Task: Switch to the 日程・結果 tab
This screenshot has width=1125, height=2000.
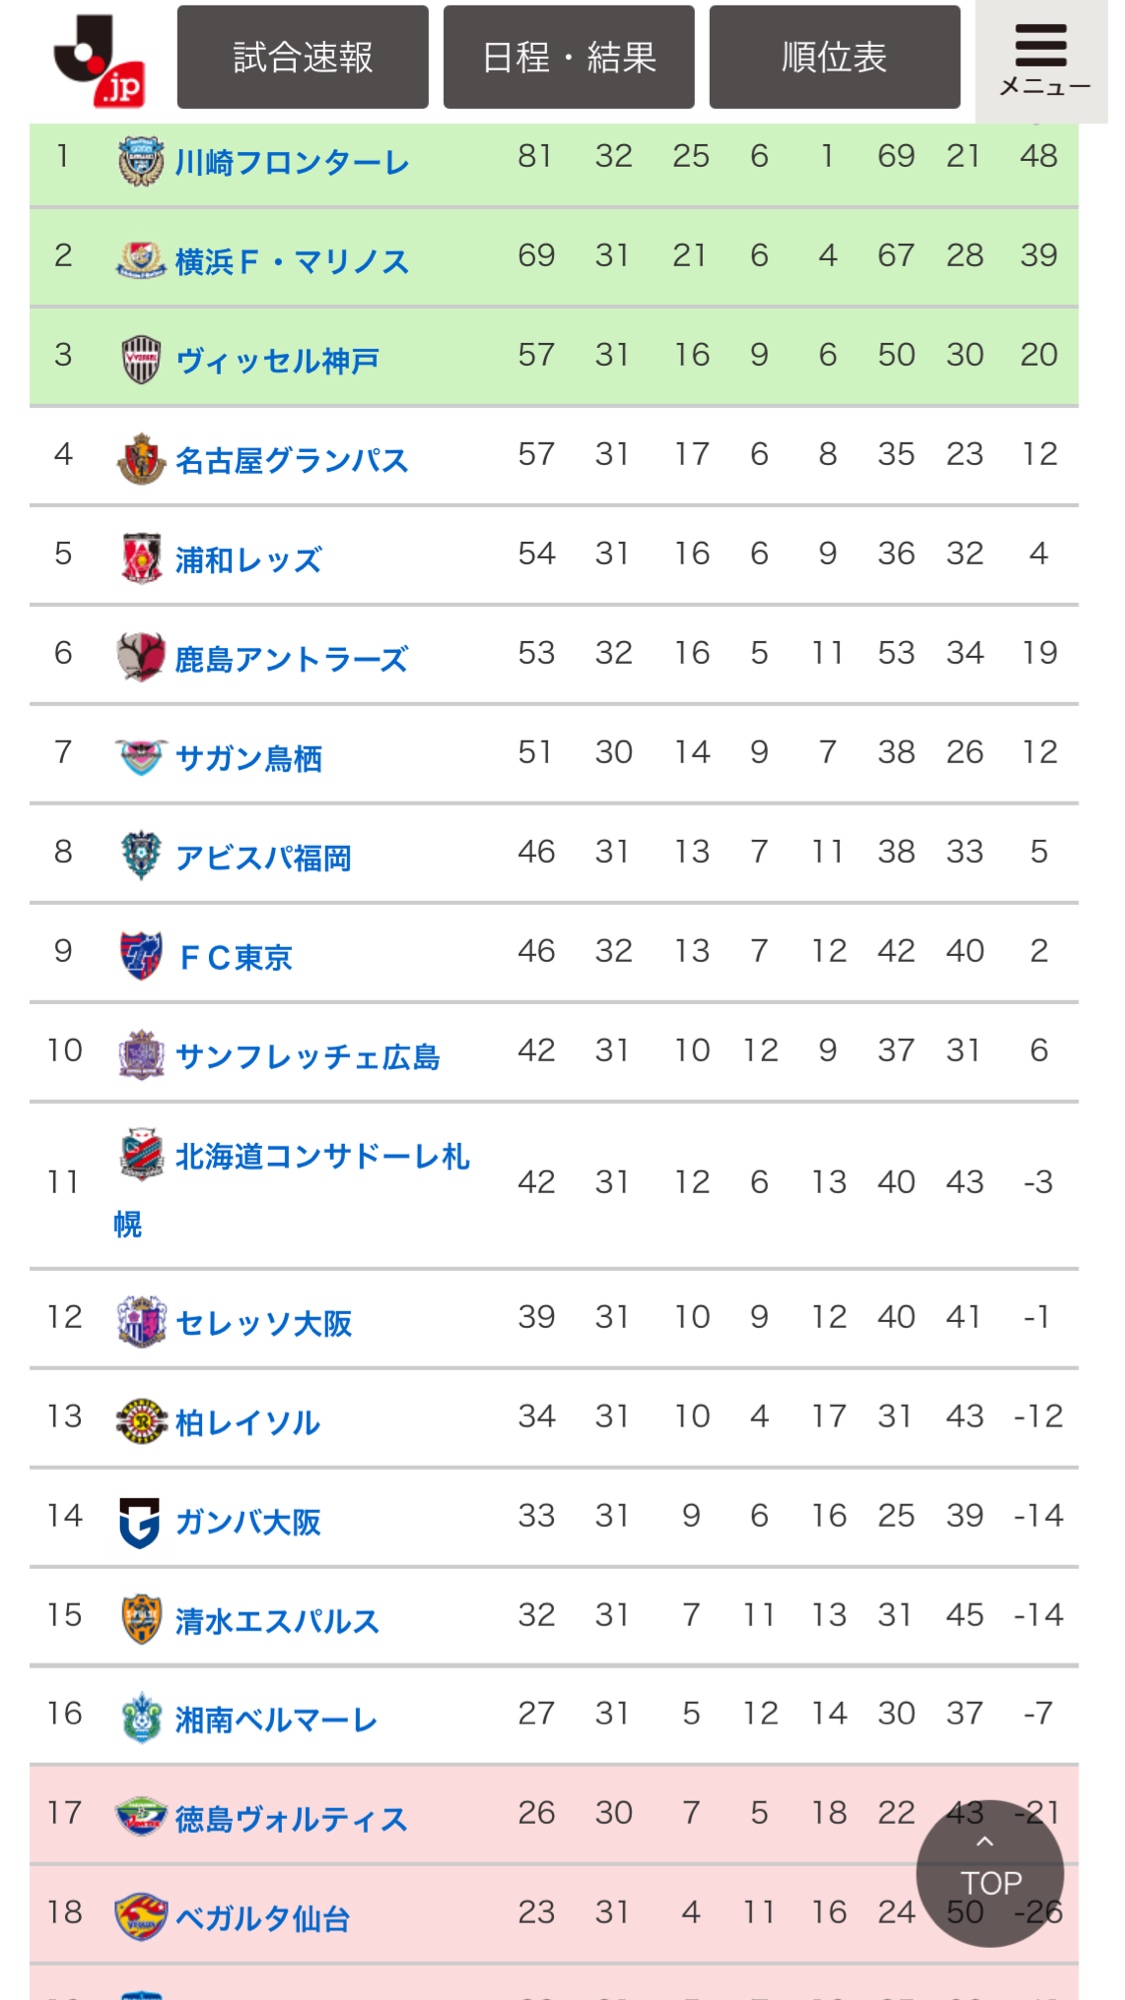Action: 569,57
